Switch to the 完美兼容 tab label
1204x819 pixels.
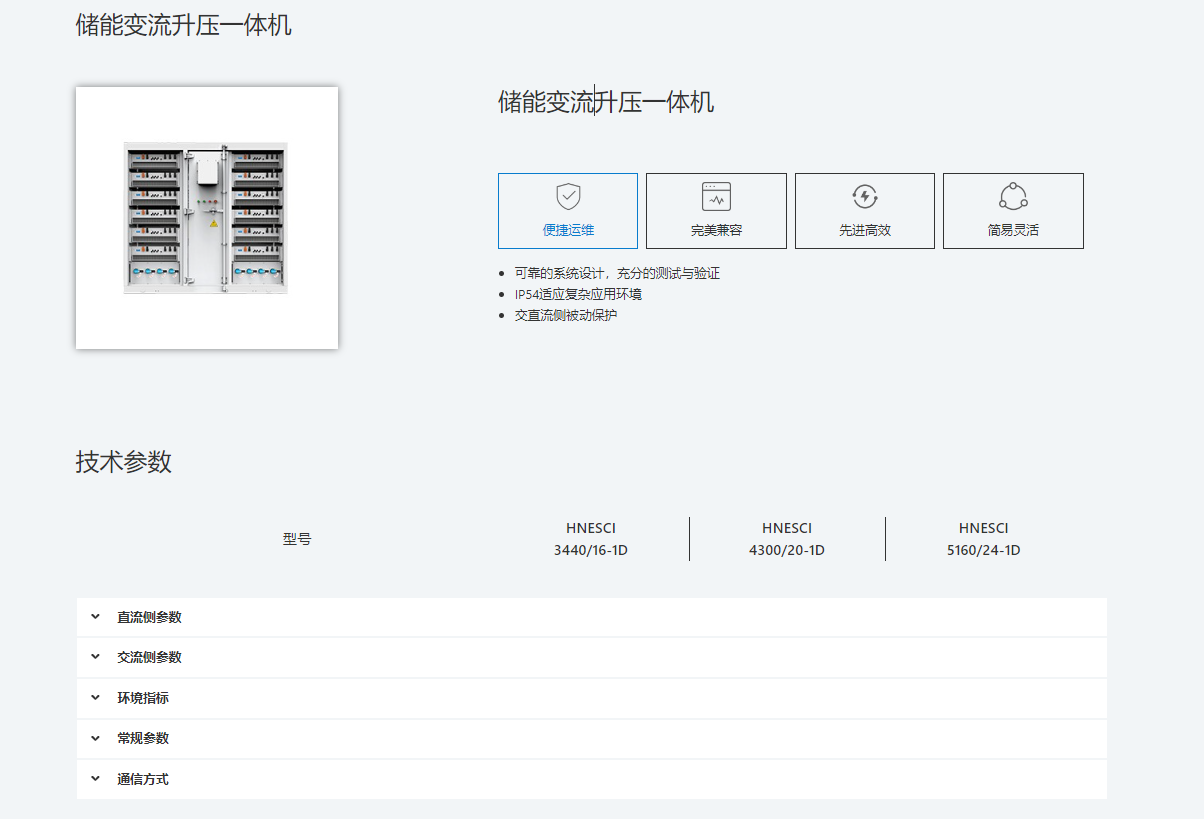[x=716, y=230]
